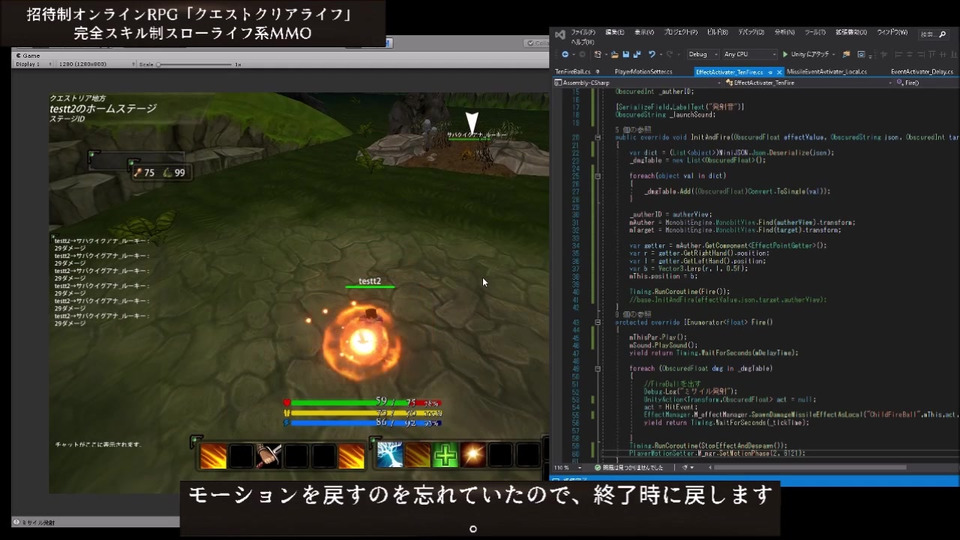This screenshot has height=540, width=960.
Task: Click the green play arrow to attach Unity
Action: (785, 54)
